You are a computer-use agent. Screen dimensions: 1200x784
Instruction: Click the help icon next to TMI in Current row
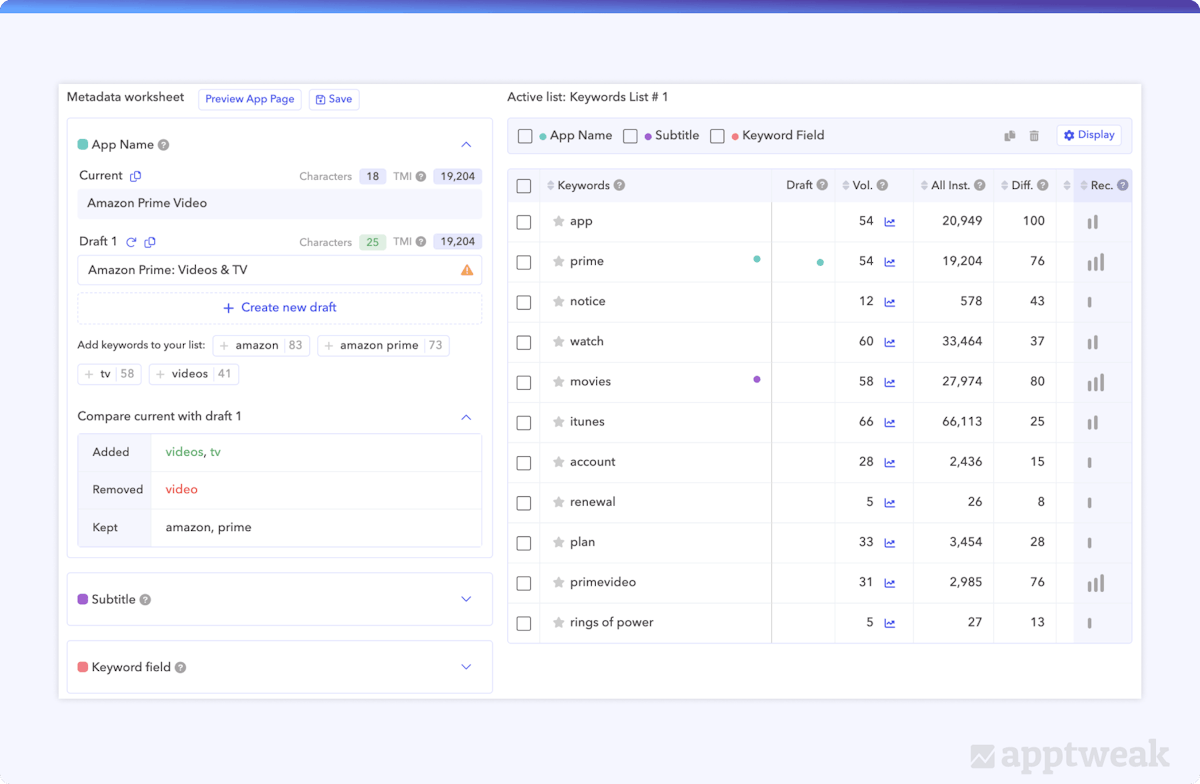tap(421, 177)
